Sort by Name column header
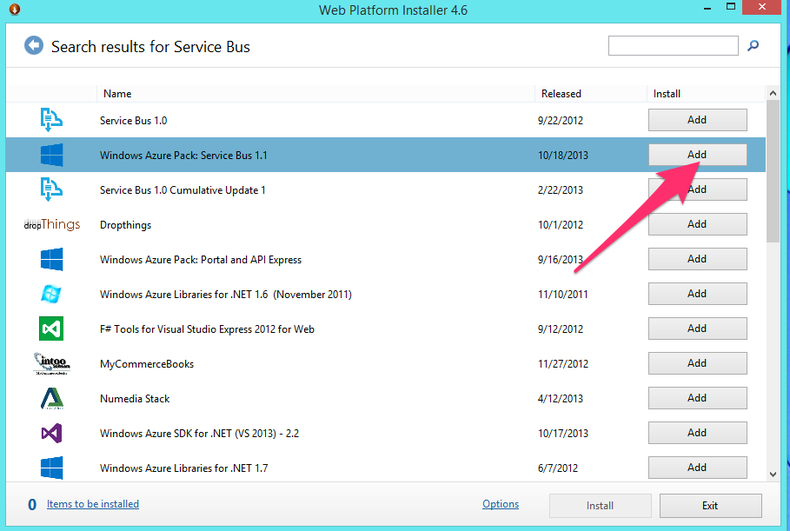Screen dimensions: 790x531 [x=315, y=94]
